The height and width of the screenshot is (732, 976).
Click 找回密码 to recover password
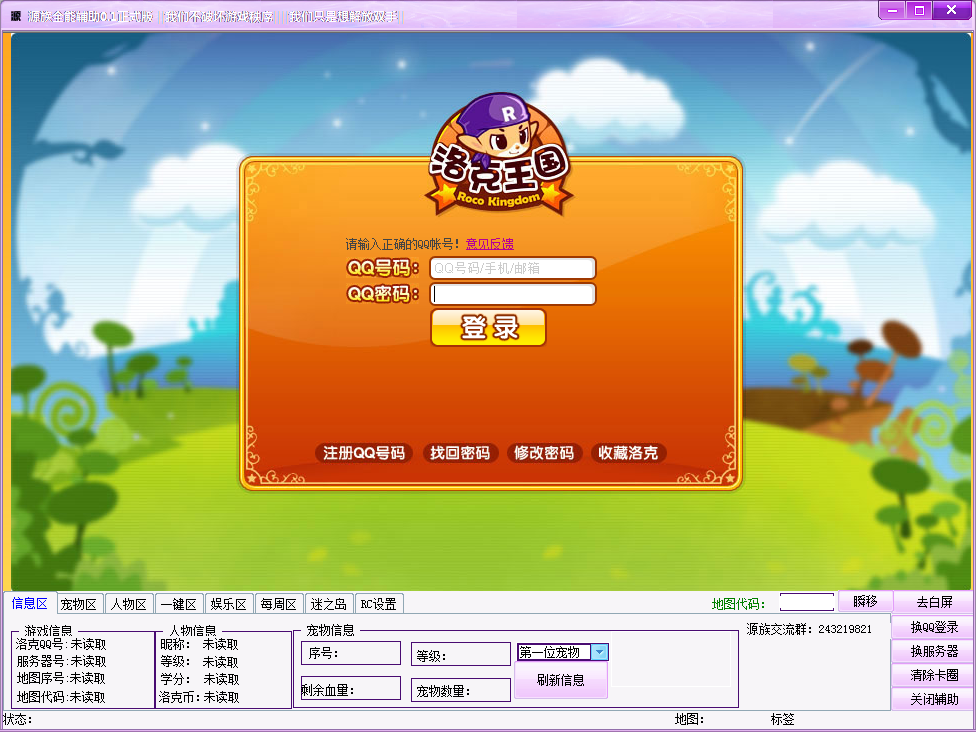tap(460, 453)
